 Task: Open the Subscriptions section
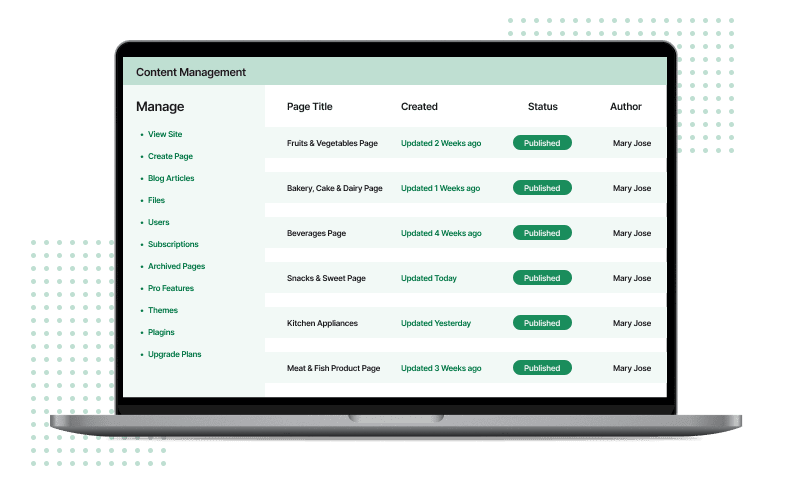(173, 244)
